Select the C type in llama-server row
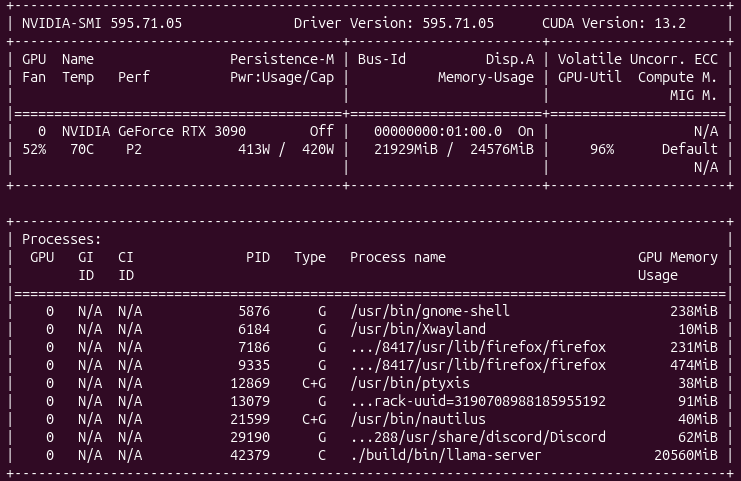The width and height of the screenshot is (741, 481). click(x=322, y=455)
